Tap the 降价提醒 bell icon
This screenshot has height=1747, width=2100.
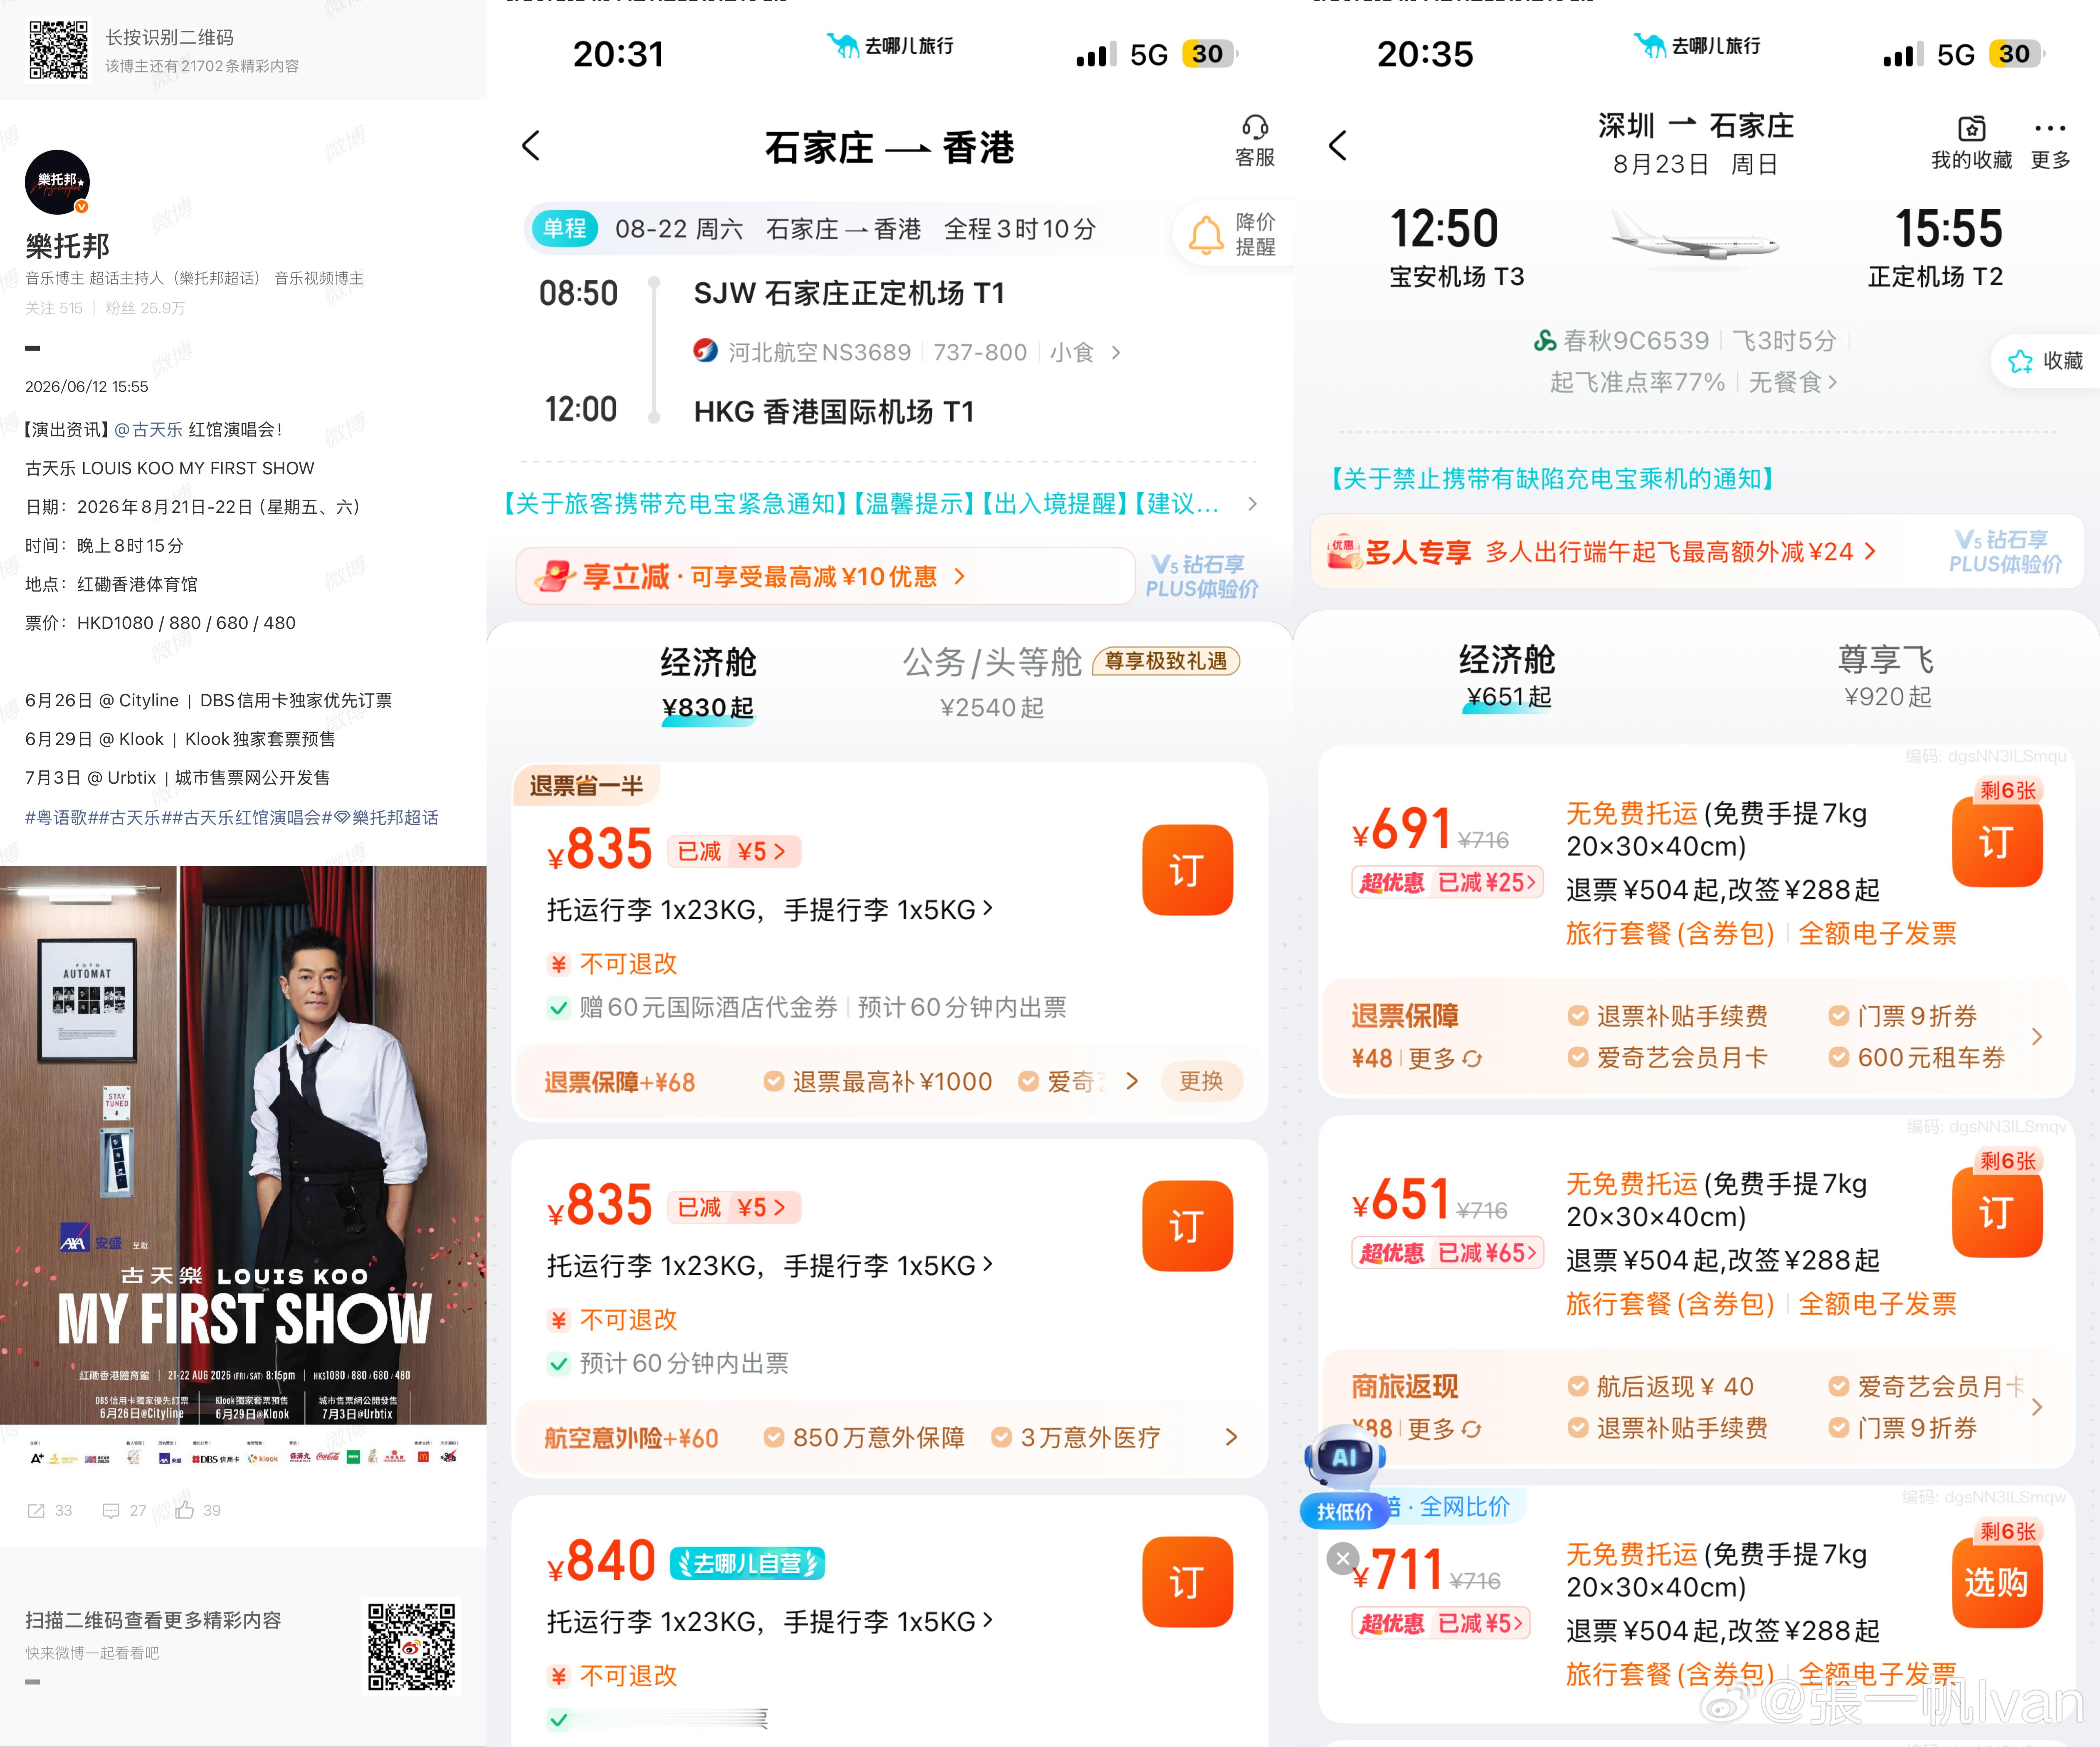coord(1206,235)
